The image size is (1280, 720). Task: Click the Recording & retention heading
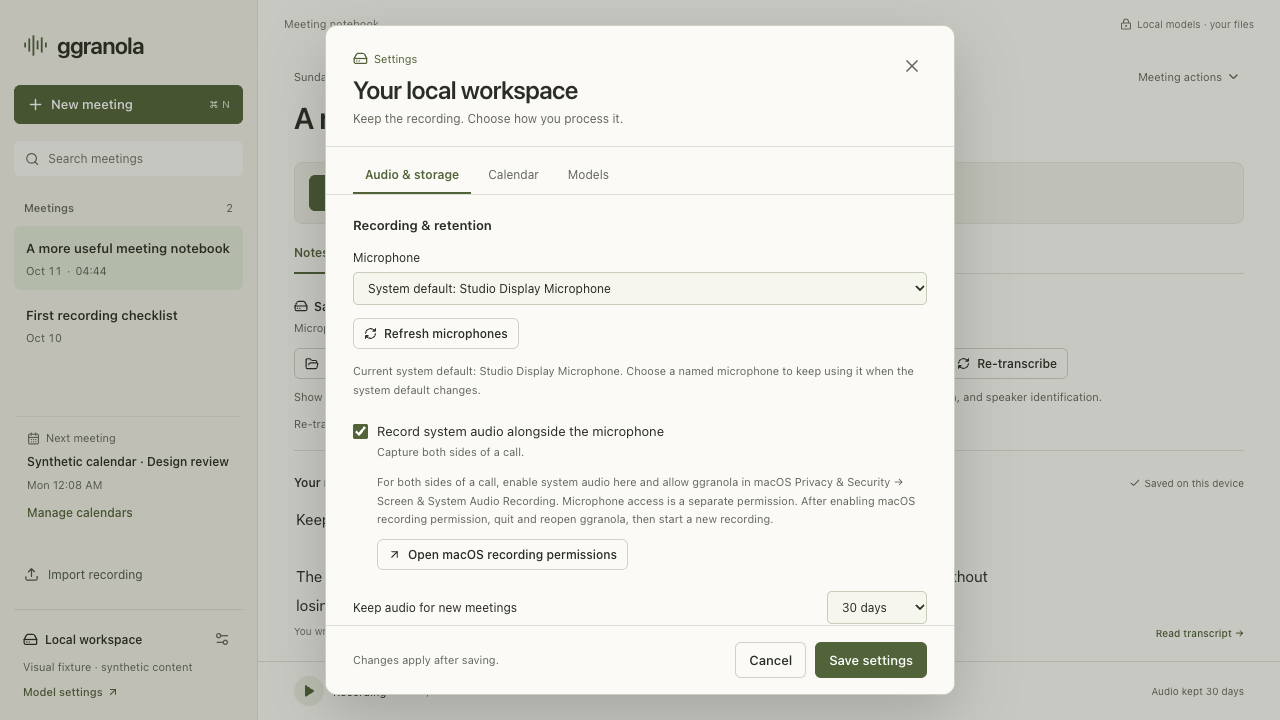point(422,226)
